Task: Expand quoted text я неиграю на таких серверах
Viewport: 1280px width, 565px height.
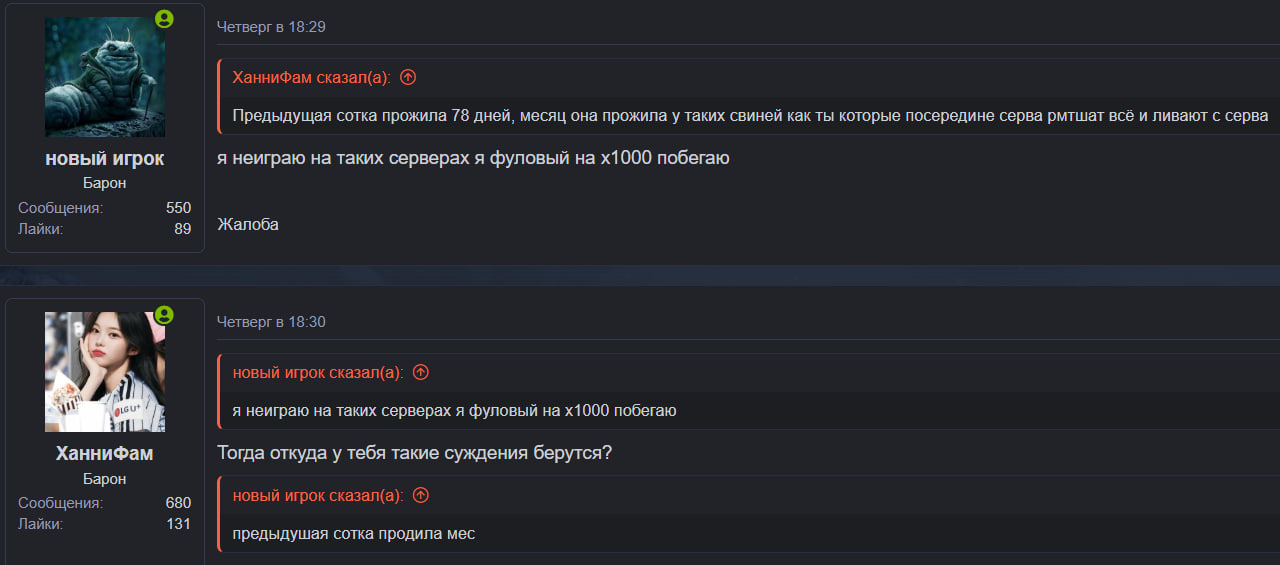Action: coord(455,410)
